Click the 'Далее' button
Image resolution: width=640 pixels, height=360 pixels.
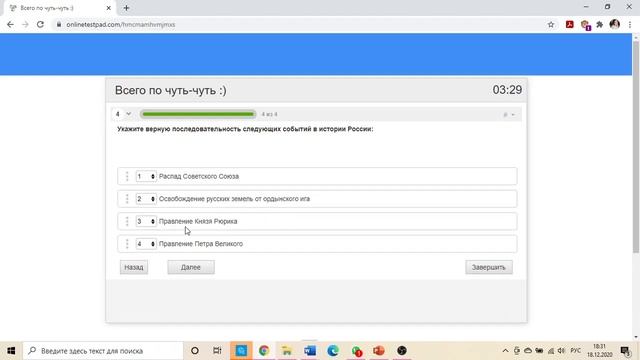coord(191,267)
